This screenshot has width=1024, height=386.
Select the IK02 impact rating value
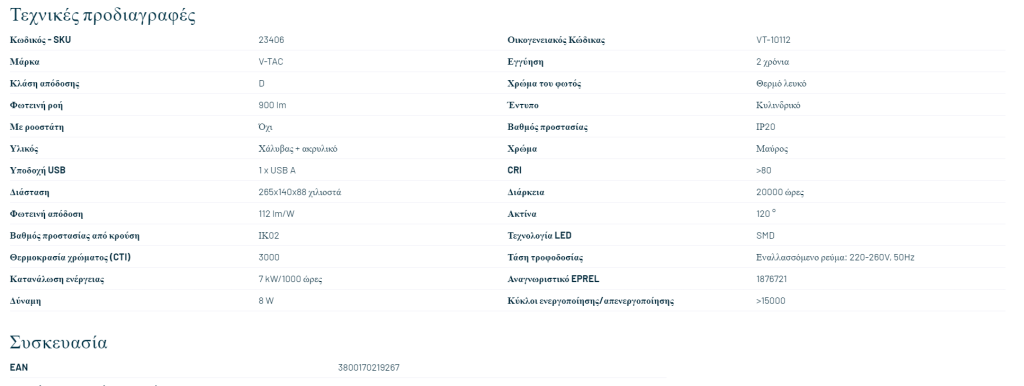(268, 236)
